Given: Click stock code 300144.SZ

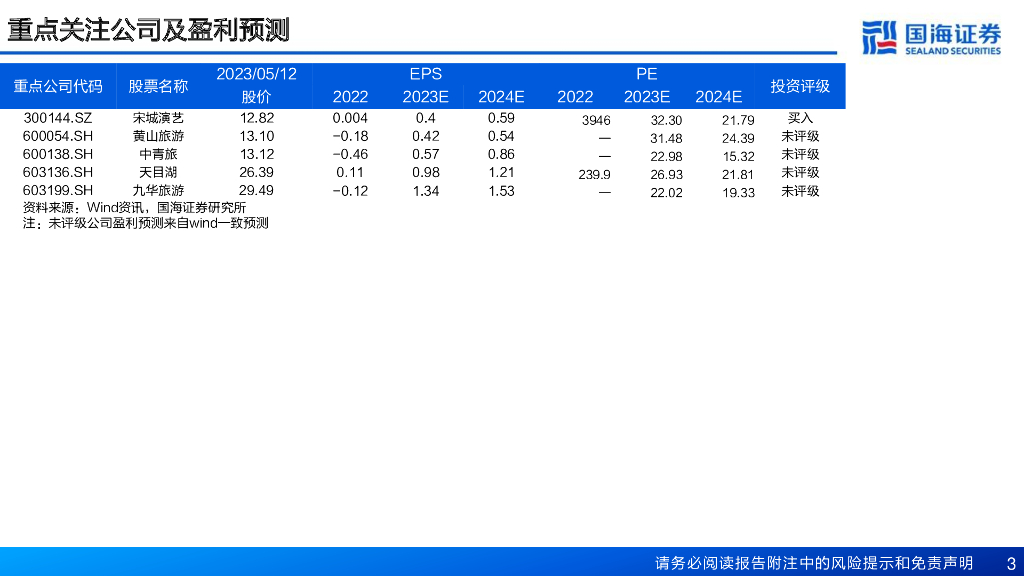Looking at the screenshot, I should [57, 118].
